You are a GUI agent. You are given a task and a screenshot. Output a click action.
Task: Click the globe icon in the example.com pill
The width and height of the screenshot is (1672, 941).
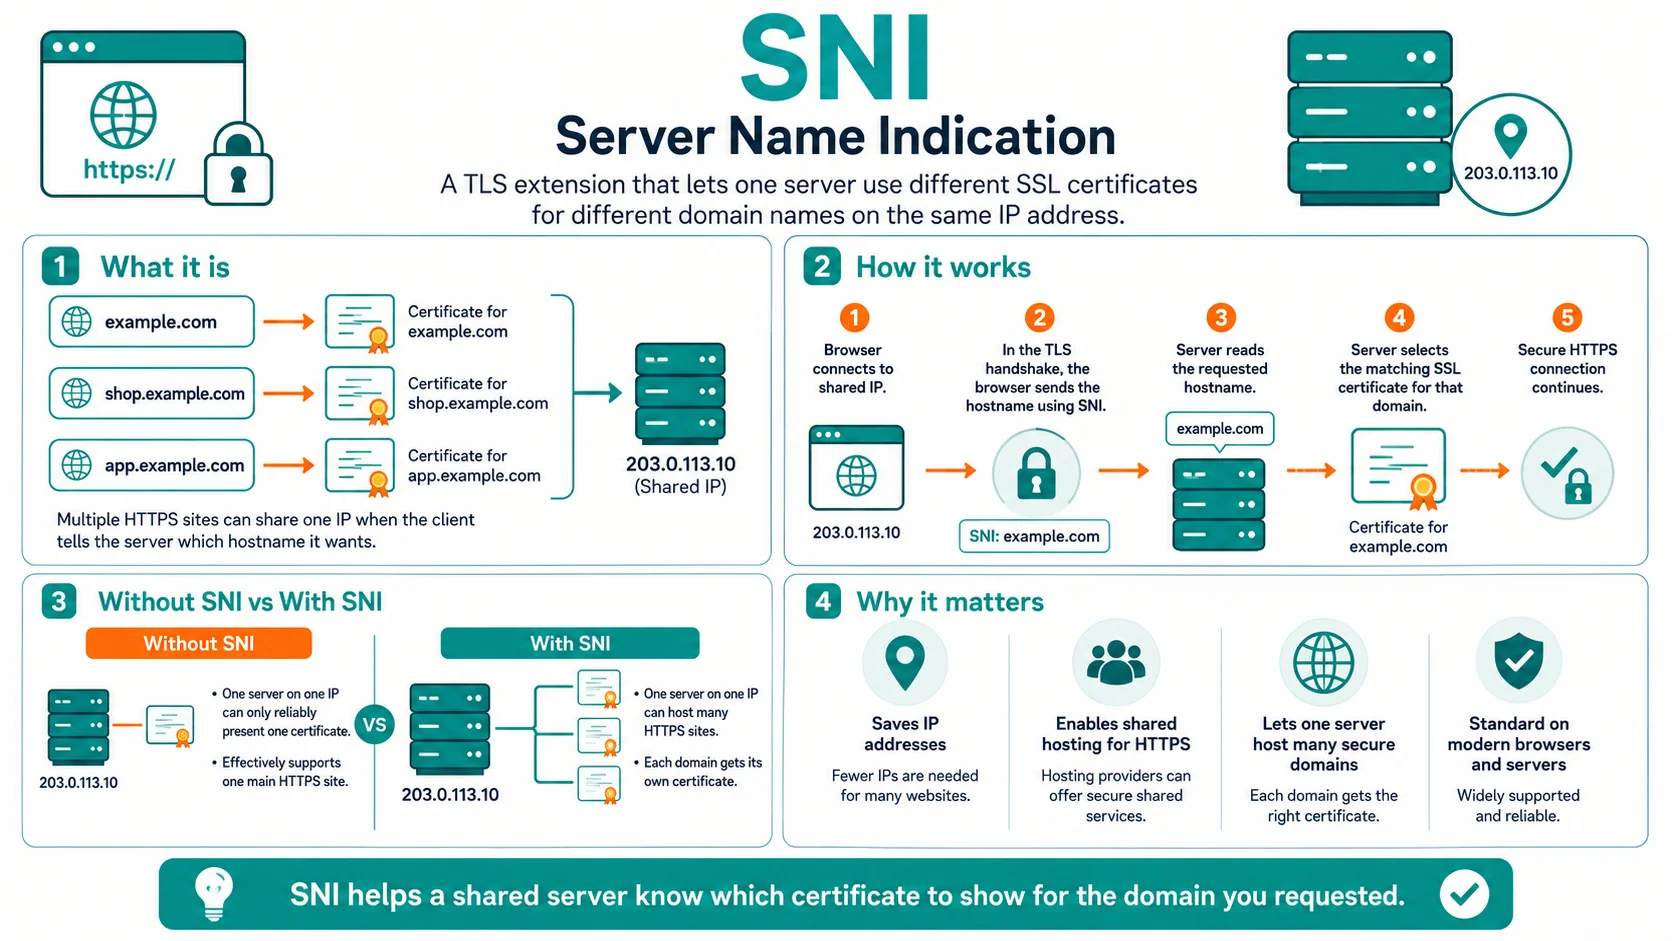[77, 321]
